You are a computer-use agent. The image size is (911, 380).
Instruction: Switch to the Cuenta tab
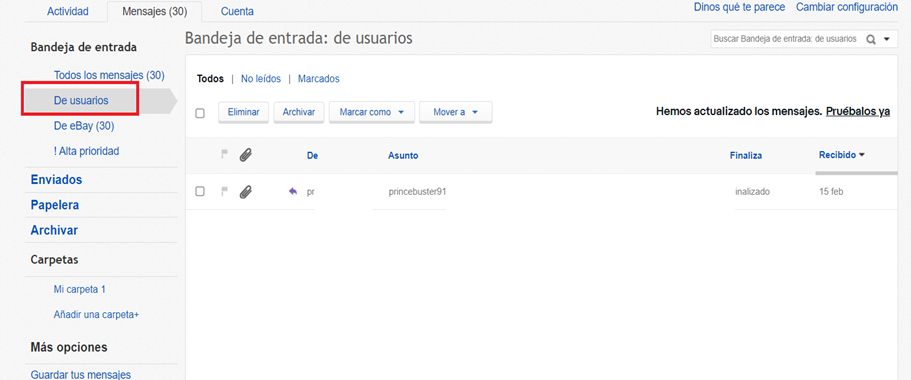237,11
